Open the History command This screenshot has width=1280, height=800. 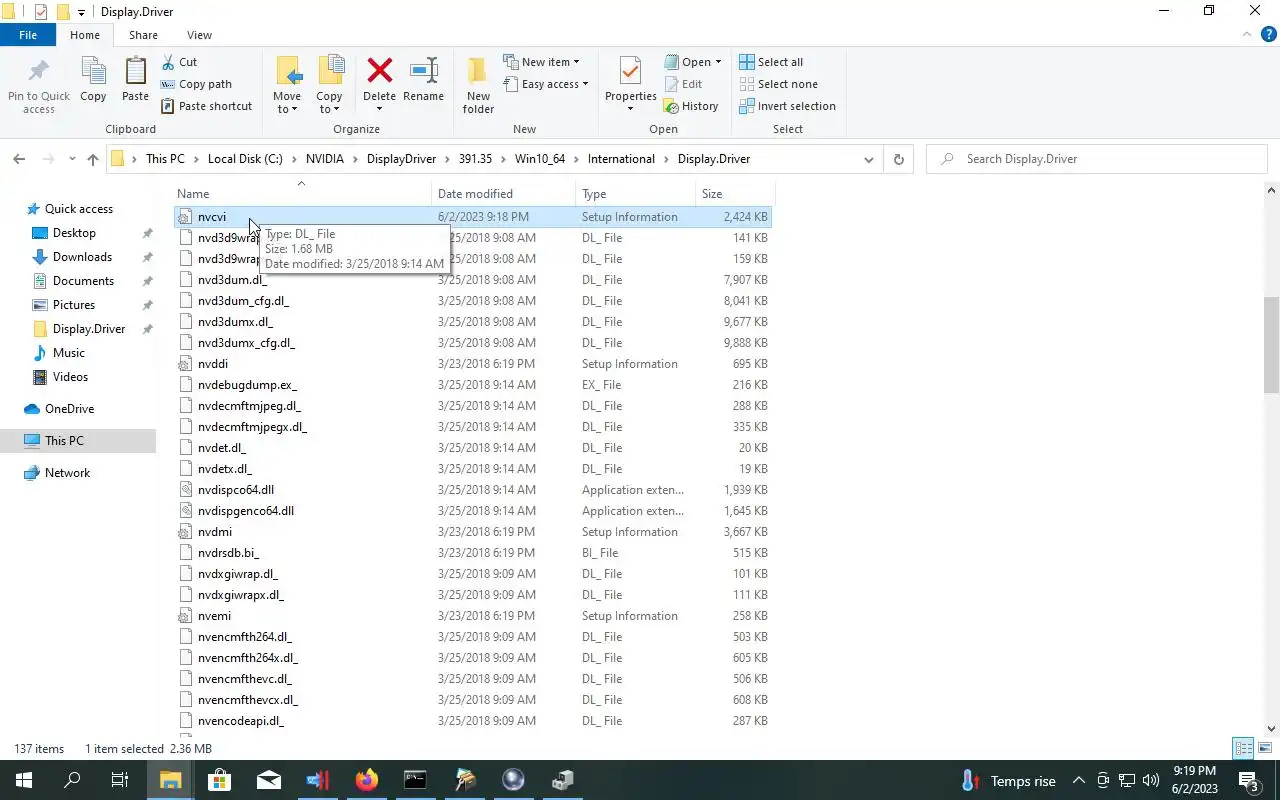pos(691,106)
